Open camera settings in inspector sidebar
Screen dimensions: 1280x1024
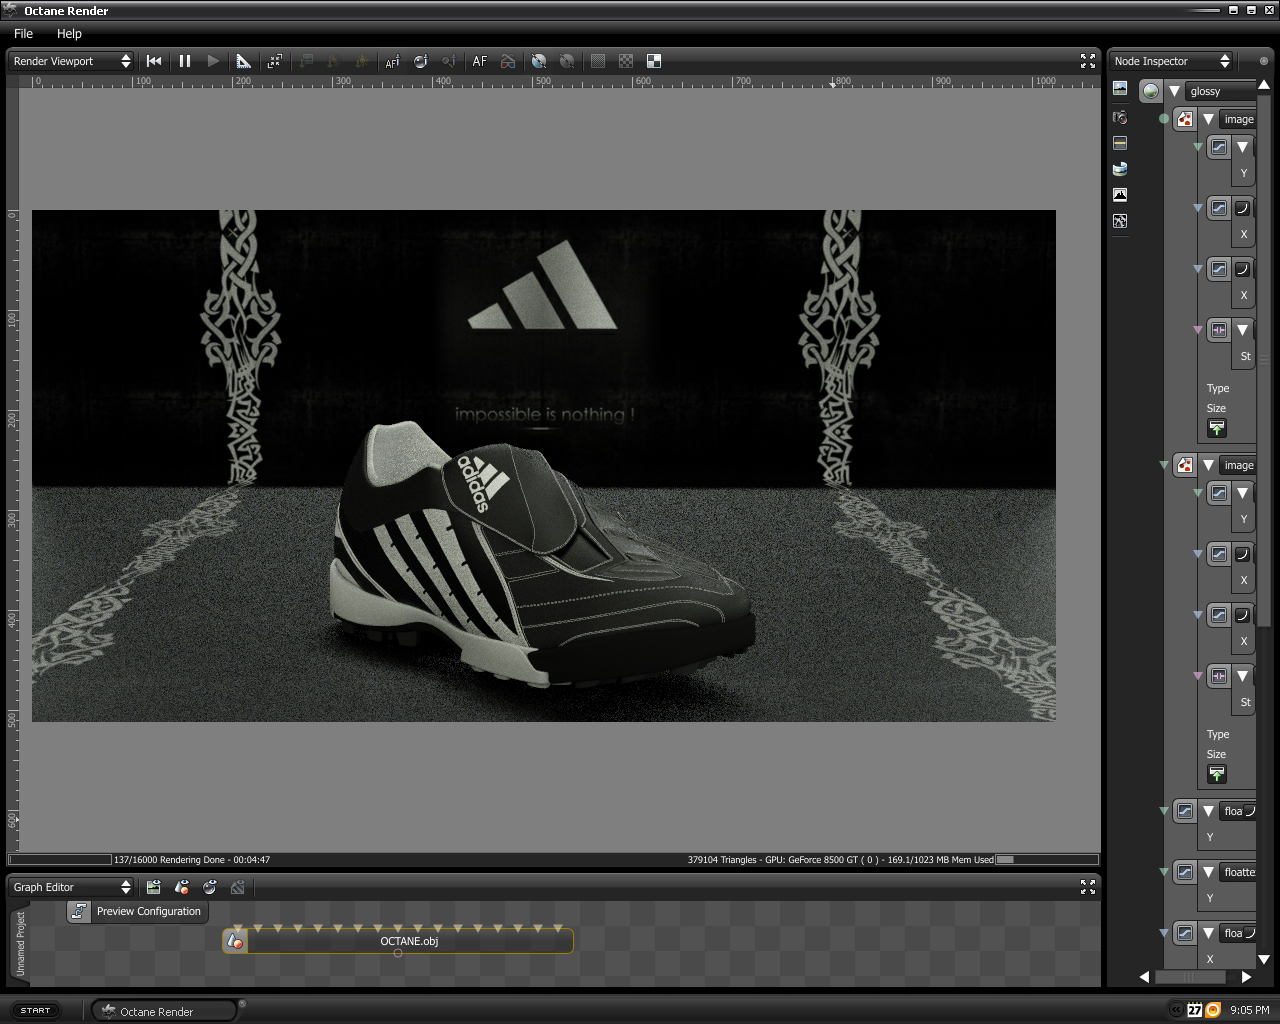point(1120,117)
